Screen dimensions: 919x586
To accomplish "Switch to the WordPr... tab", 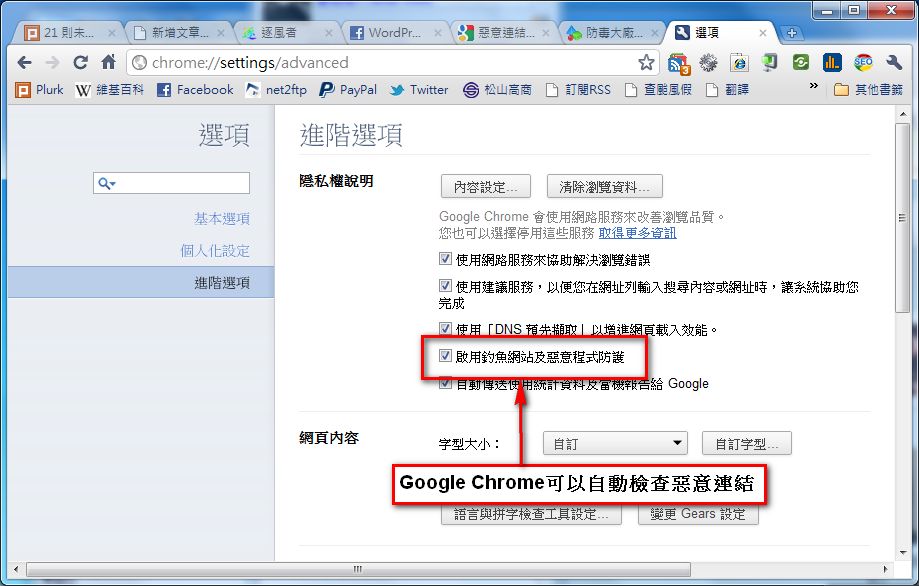I will [x=396, y=33].
